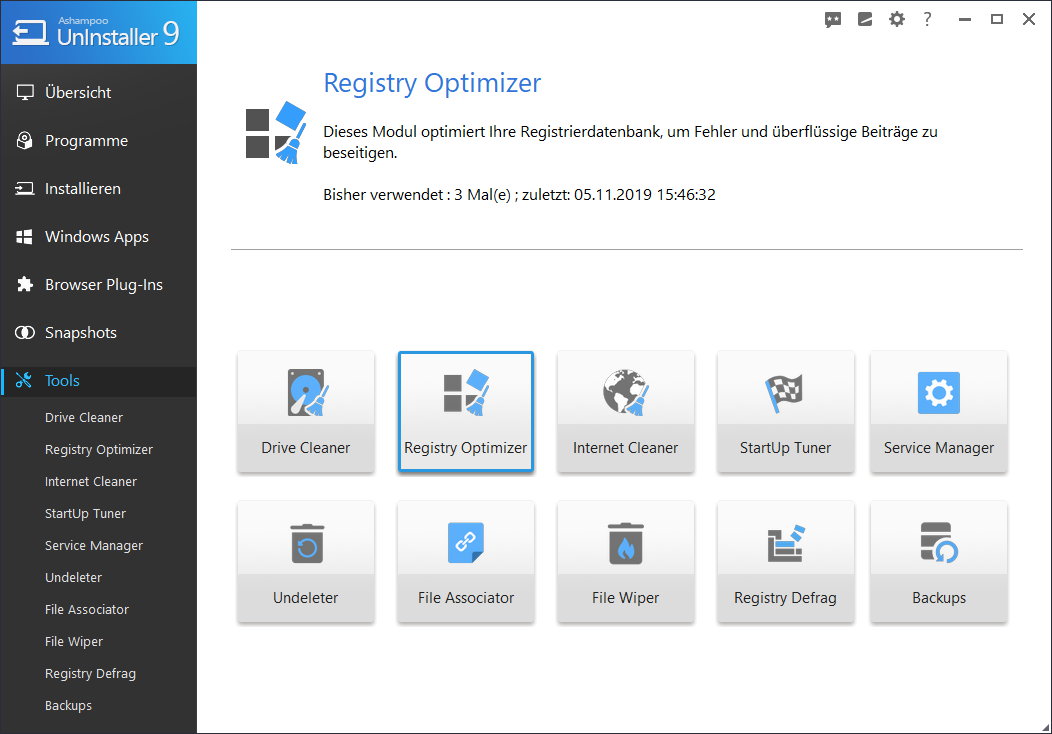Launch the Internet Cleaner tile
The image size is (1052, 734).
pyautogui.click(x=625, y=411)
